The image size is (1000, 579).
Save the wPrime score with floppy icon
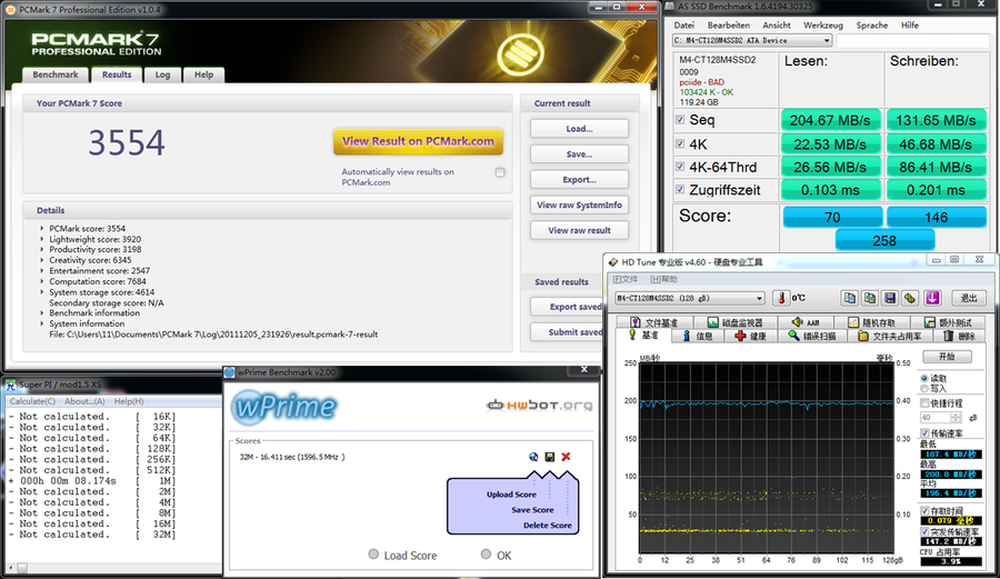[550, 457]
